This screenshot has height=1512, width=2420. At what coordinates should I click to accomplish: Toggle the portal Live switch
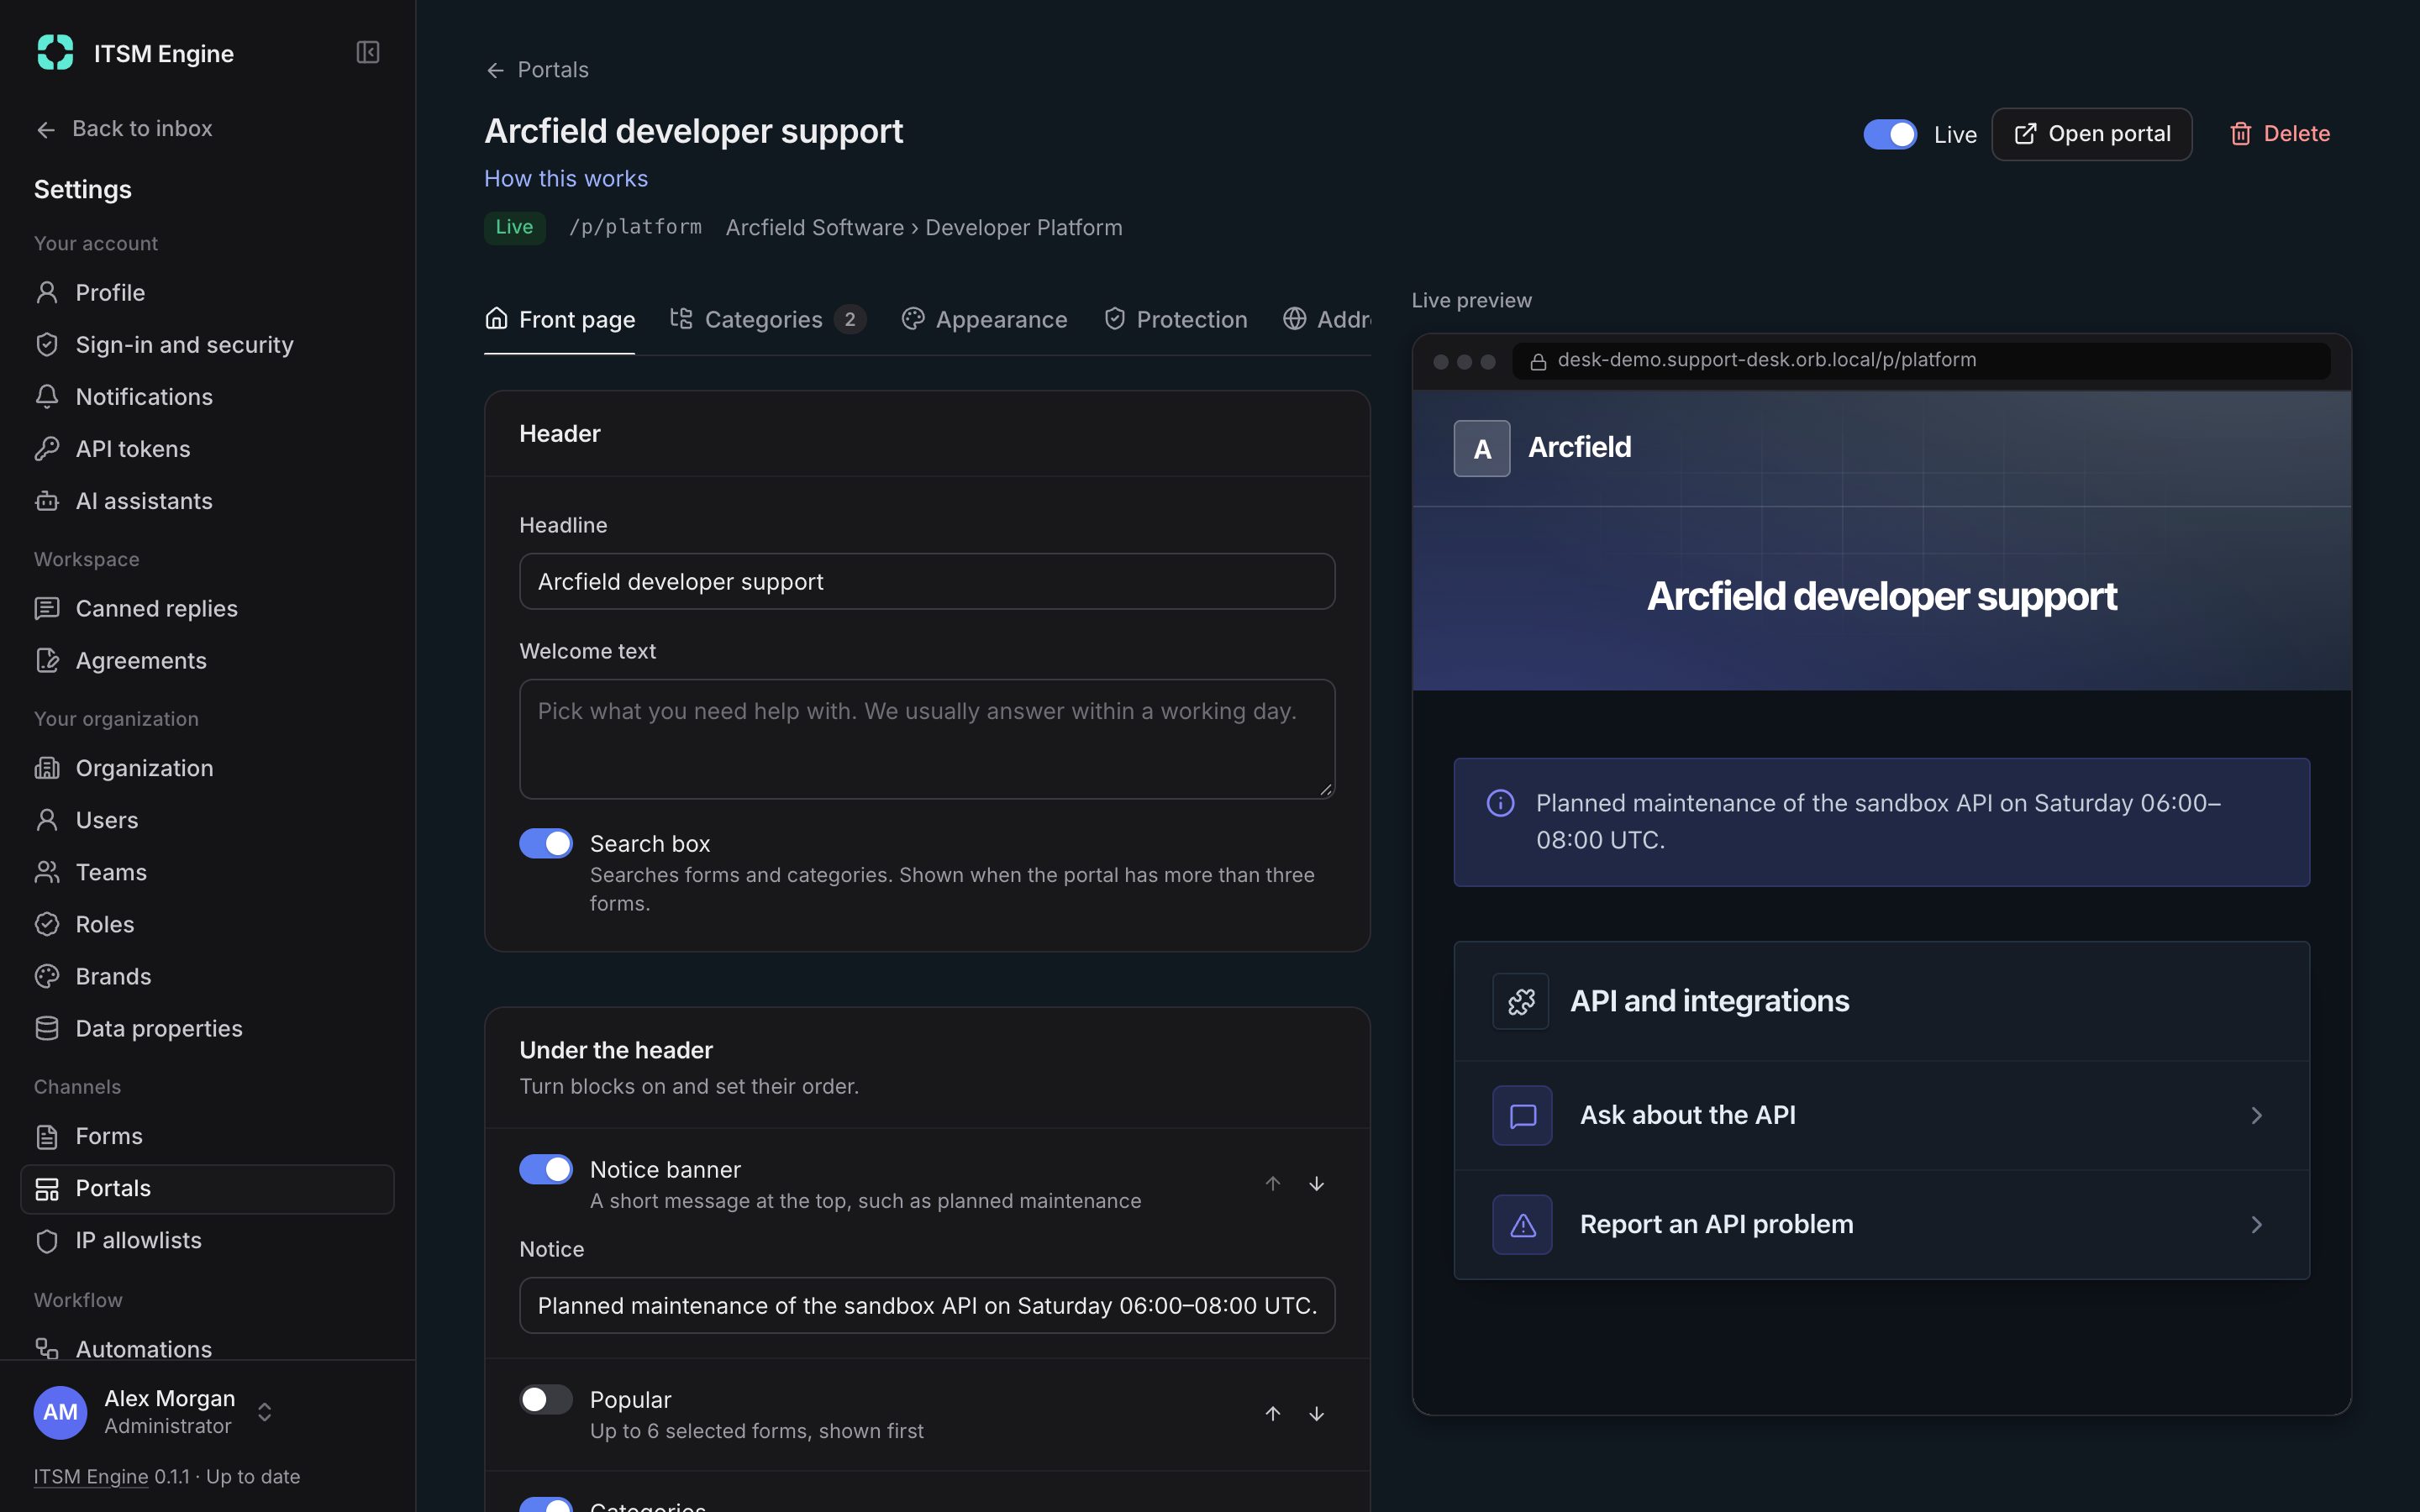[1889, 134]
